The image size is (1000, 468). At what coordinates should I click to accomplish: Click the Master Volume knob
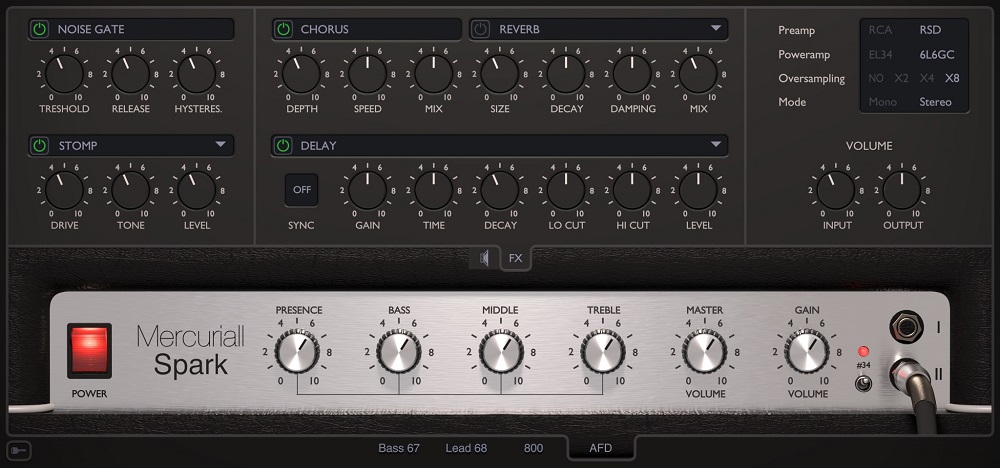coord(704,351)
